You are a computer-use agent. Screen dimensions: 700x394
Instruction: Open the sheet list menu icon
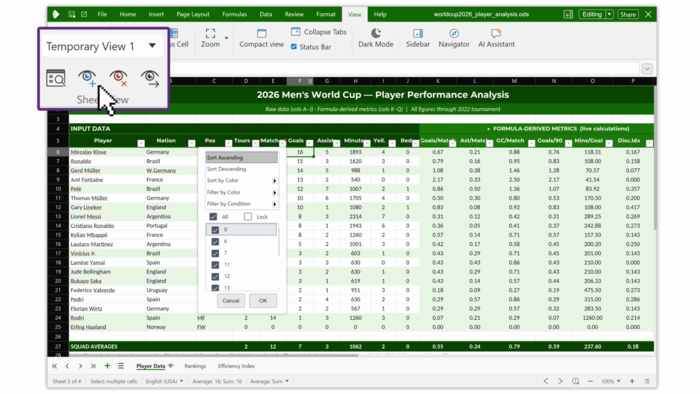coord(121,366)
